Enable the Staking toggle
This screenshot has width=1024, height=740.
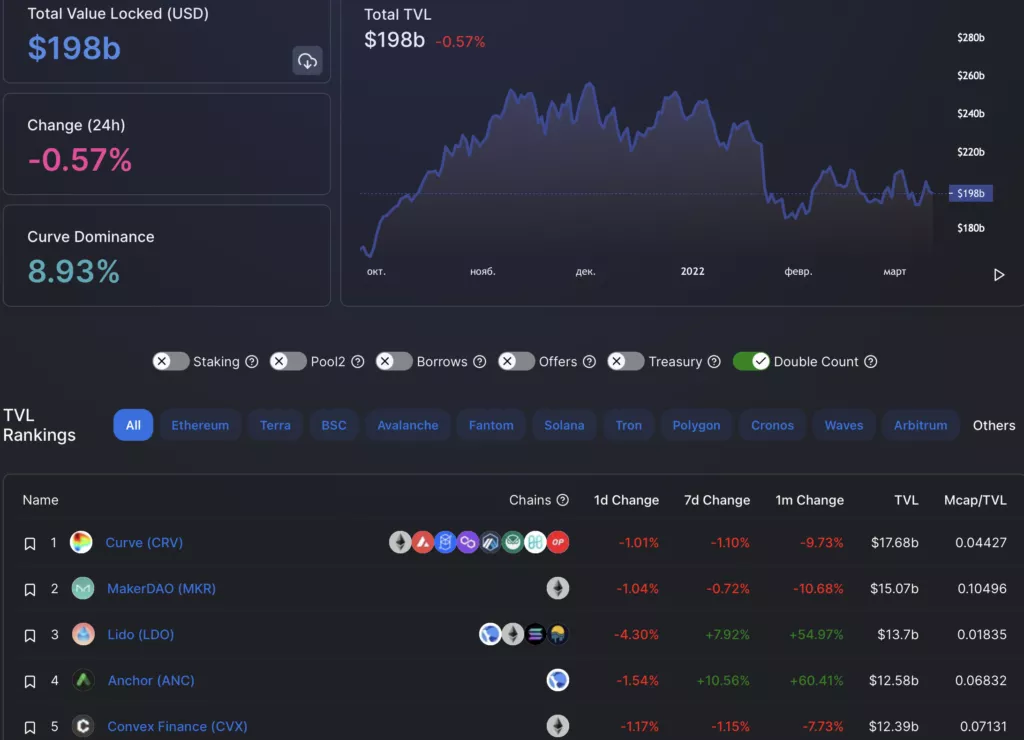(x=170, y=361)
